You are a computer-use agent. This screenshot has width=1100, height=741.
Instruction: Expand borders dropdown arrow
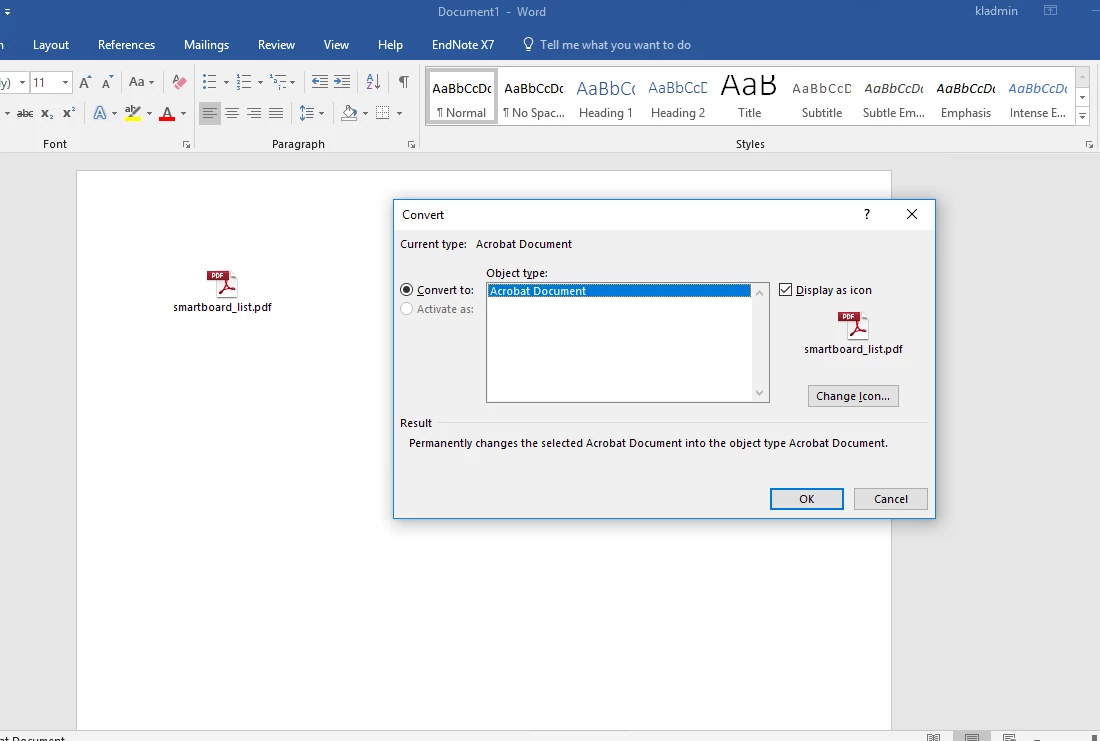[x=399, y=113]
